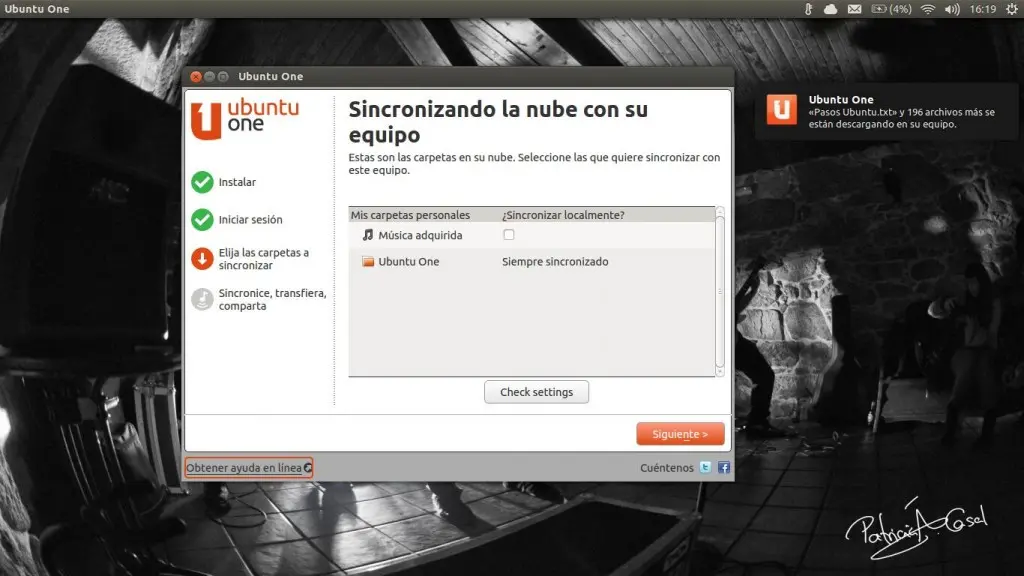Click the Ubuntu One window title bar text
Image resolution: width=1024 pixels, height=576 pixels.
coord(270,76)
